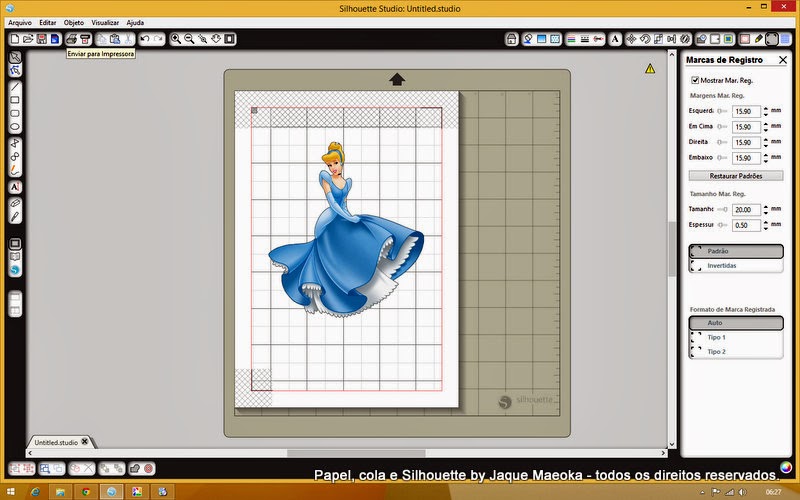Select the Auto registration mark format
The width and height of the screenshot is (800, 500).
point(736,323)
